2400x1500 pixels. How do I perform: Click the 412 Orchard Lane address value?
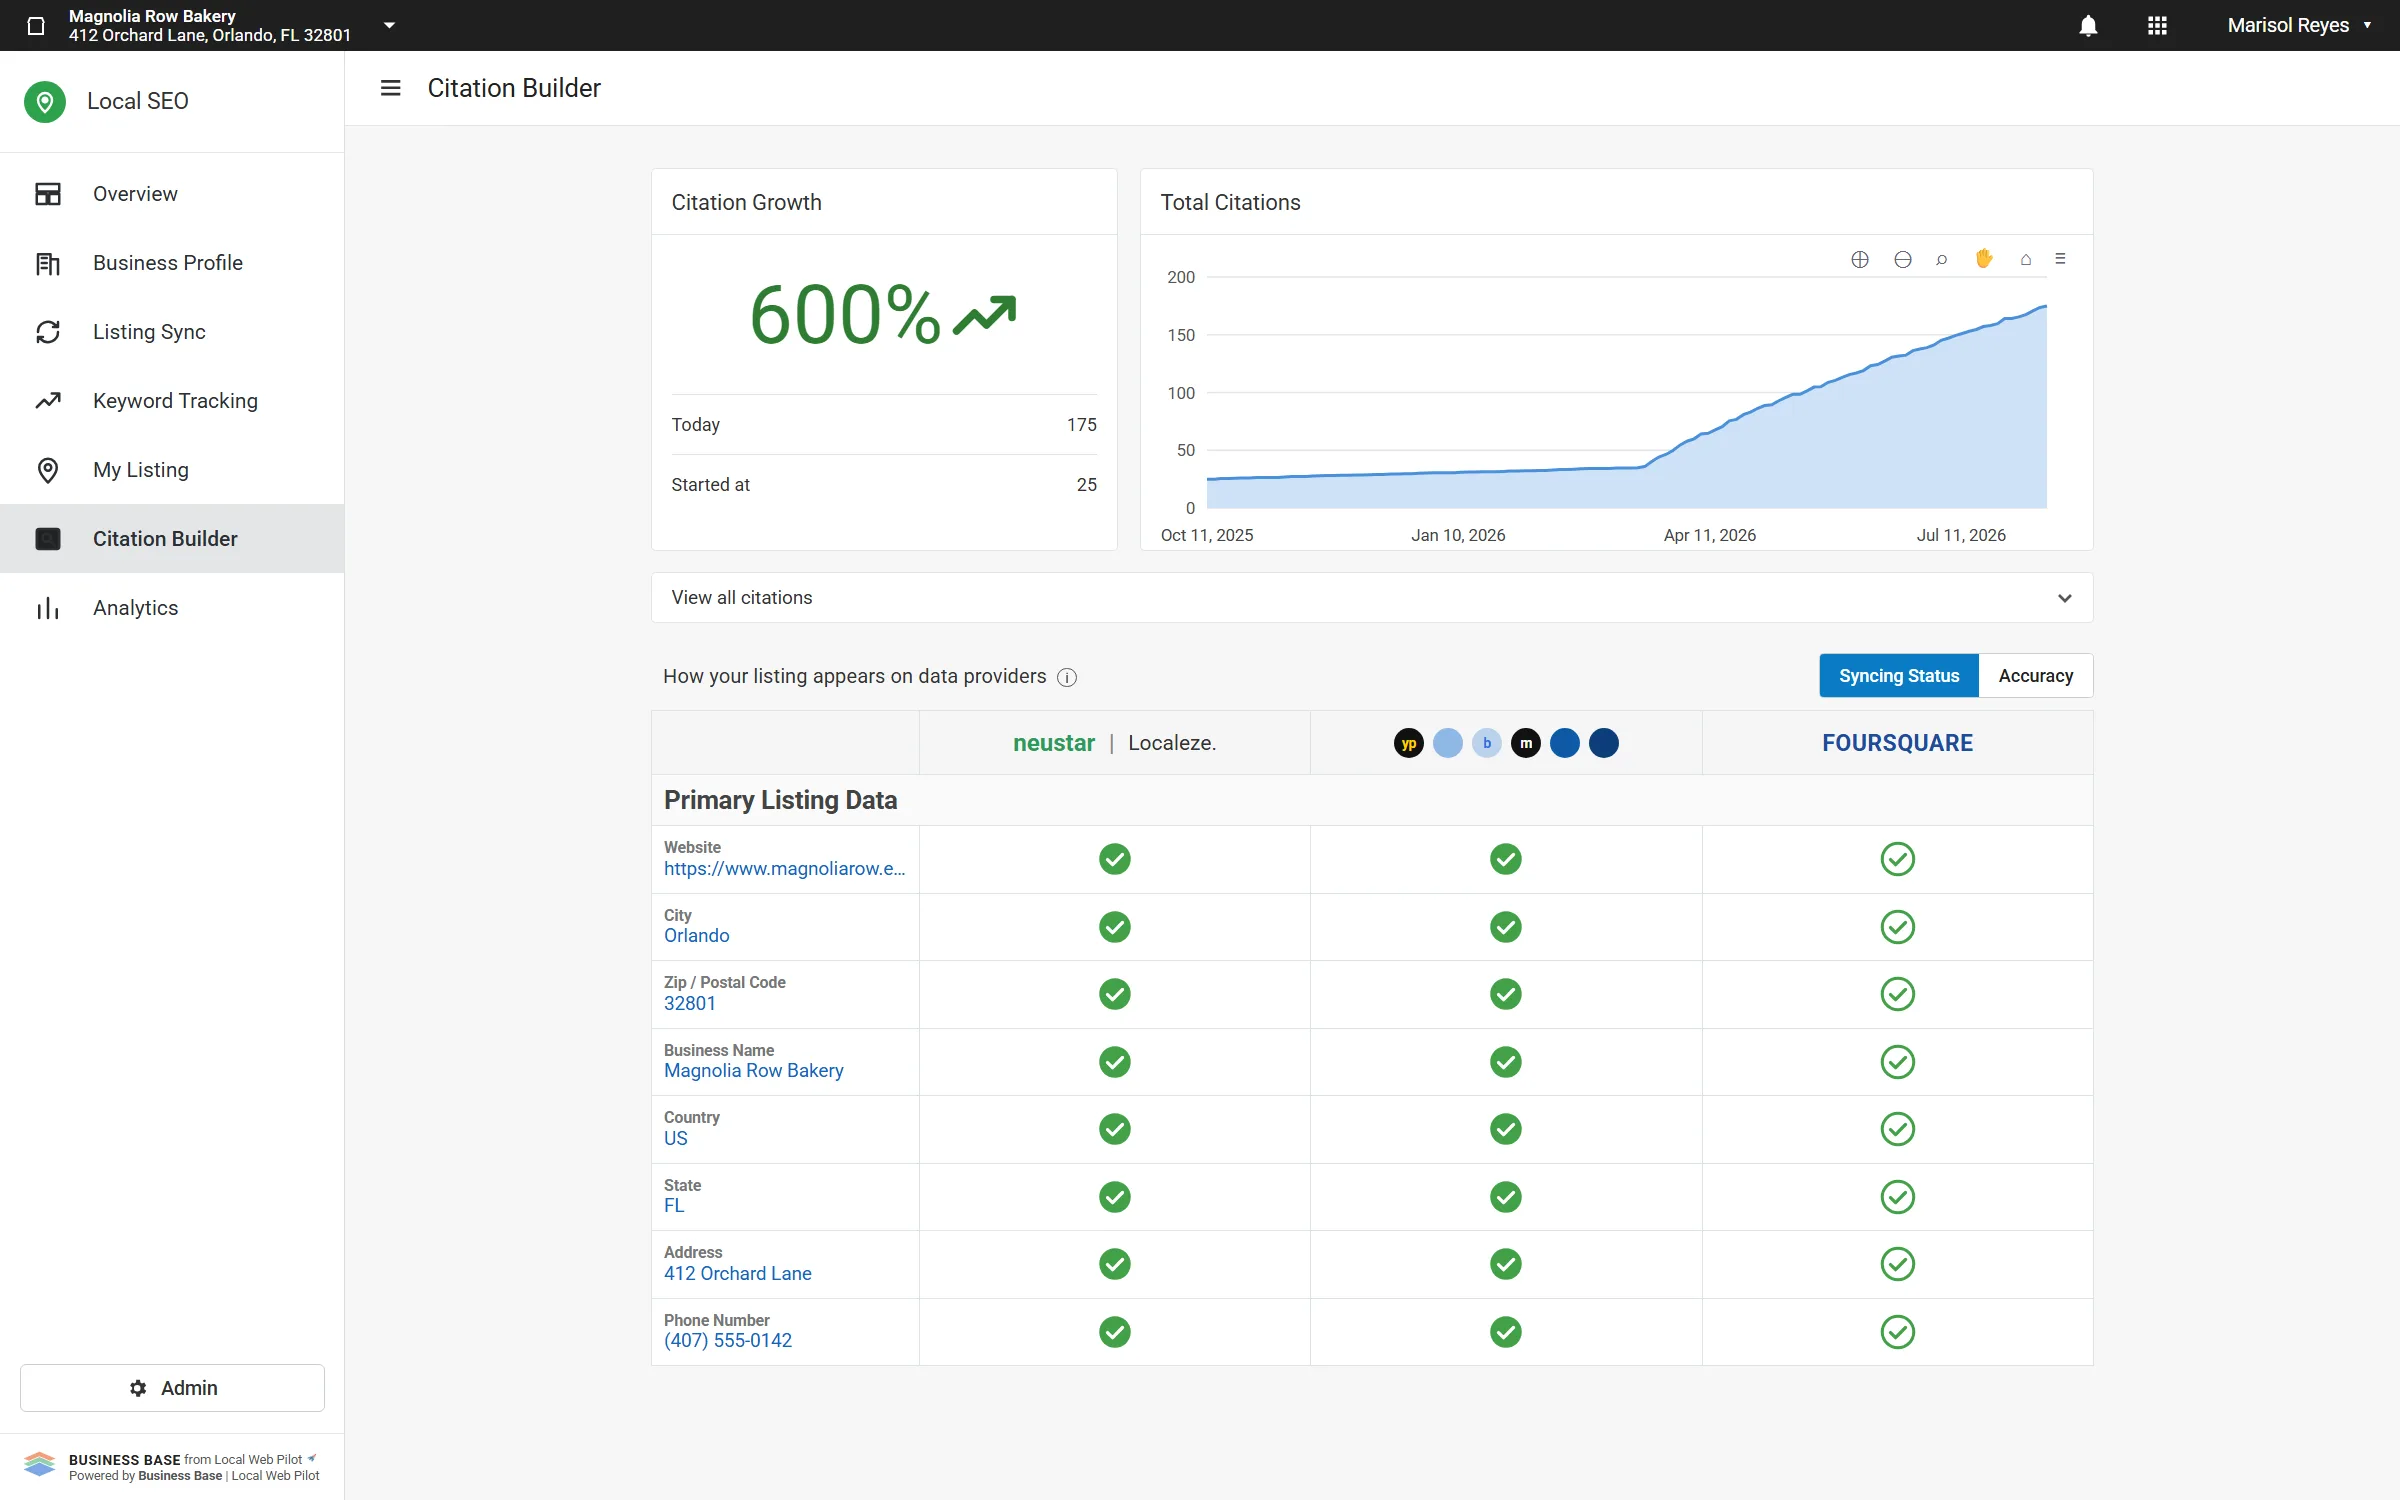click(738, 1274)
